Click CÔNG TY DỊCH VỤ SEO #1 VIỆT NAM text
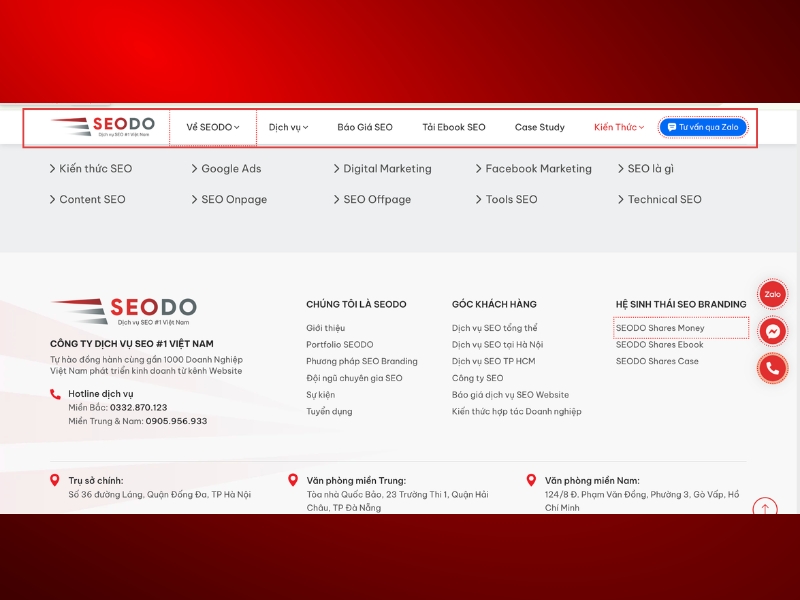Viewport: 800px width, 600px height. click(x=132, y=344)
